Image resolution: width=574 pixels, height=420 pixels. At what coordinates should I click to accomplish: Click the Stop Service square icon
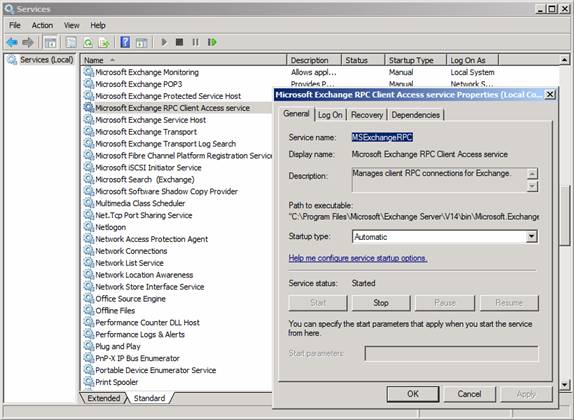tap(179, 42)
